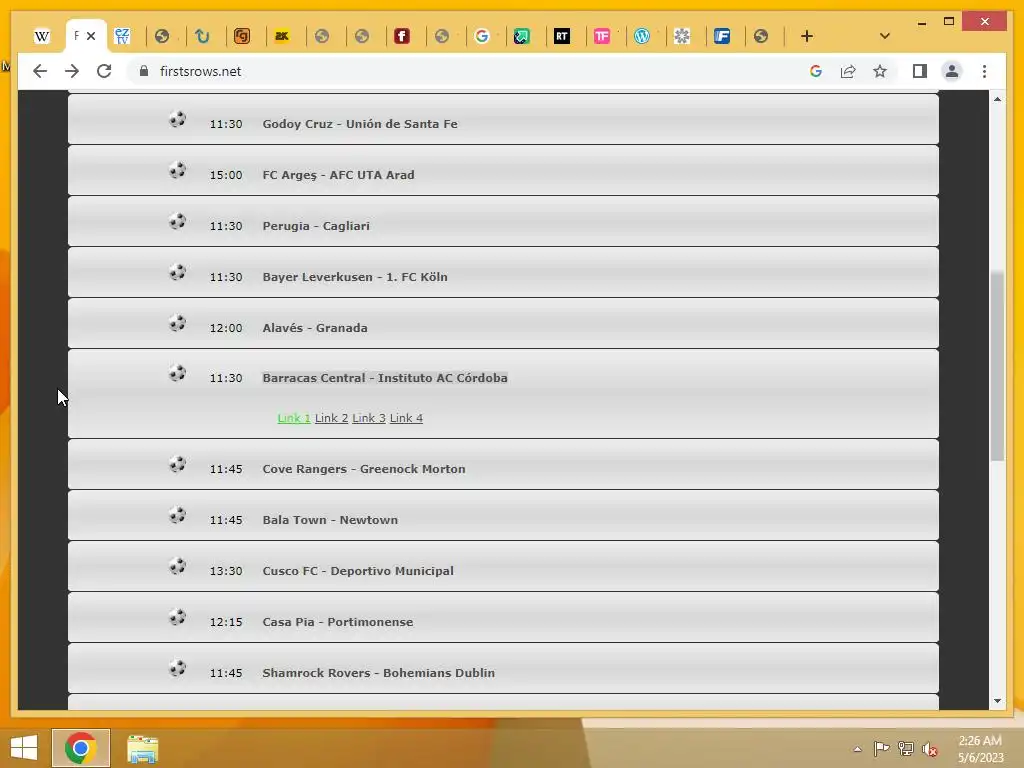Bookmark this page with the star icon
The height and width of the screenshot is (768, 1024).
880,71
